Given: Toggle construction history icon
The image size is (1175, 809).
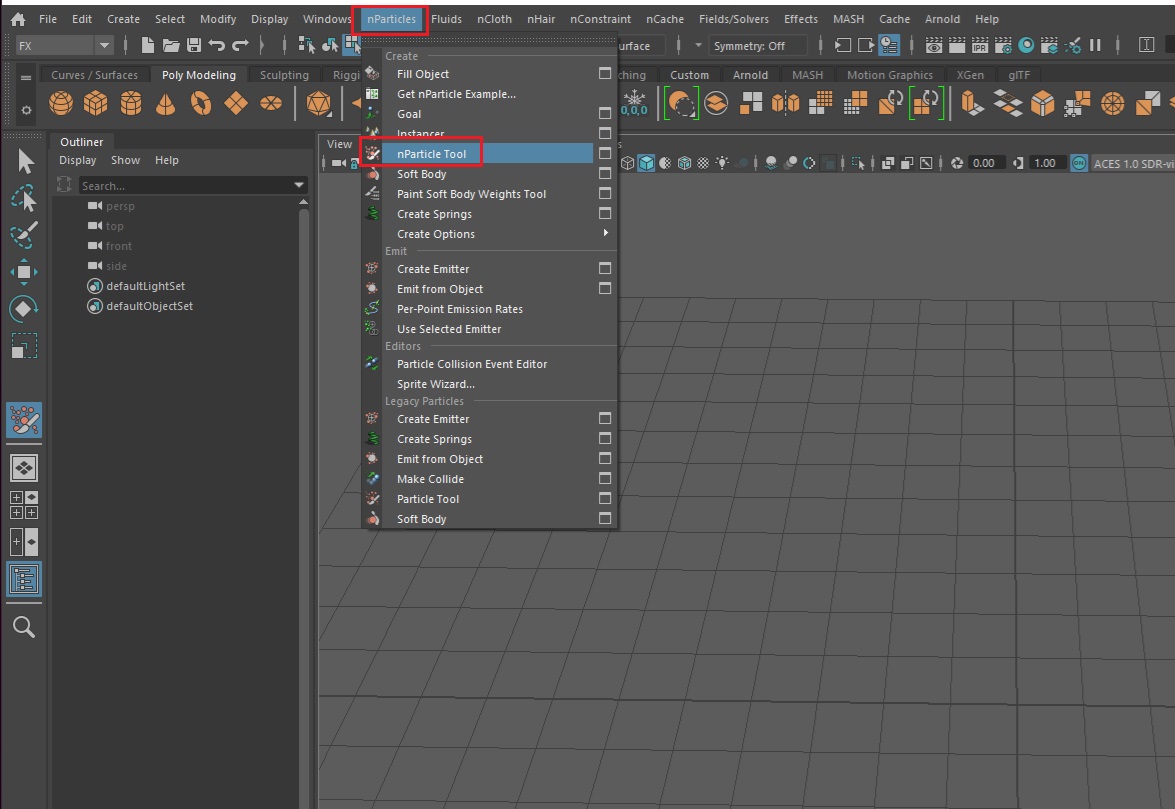Looking at the screenshot, I should point(889,46).
